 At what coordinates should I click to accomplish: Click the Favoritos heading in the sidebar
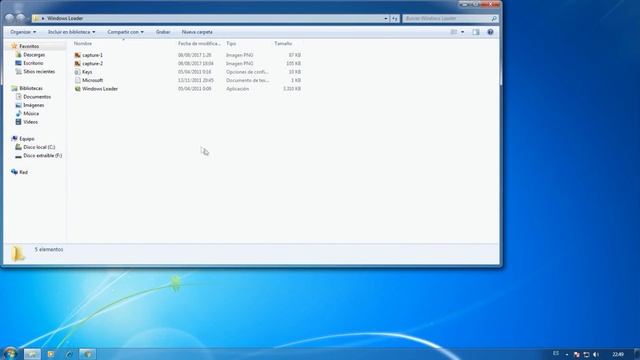(29, 47)
